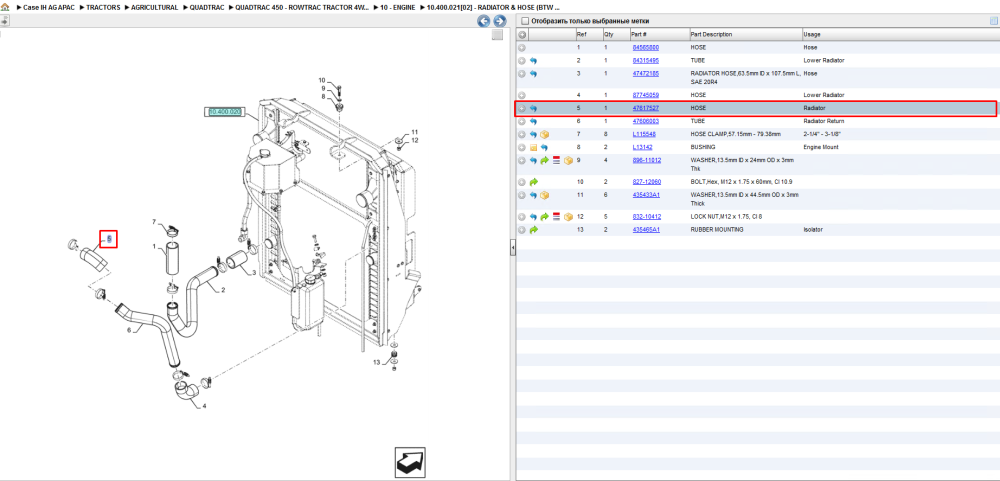Add HOSE 87745059 with its plus icon
This screenshot has width=1000, height=481.
tap(522, 95)
